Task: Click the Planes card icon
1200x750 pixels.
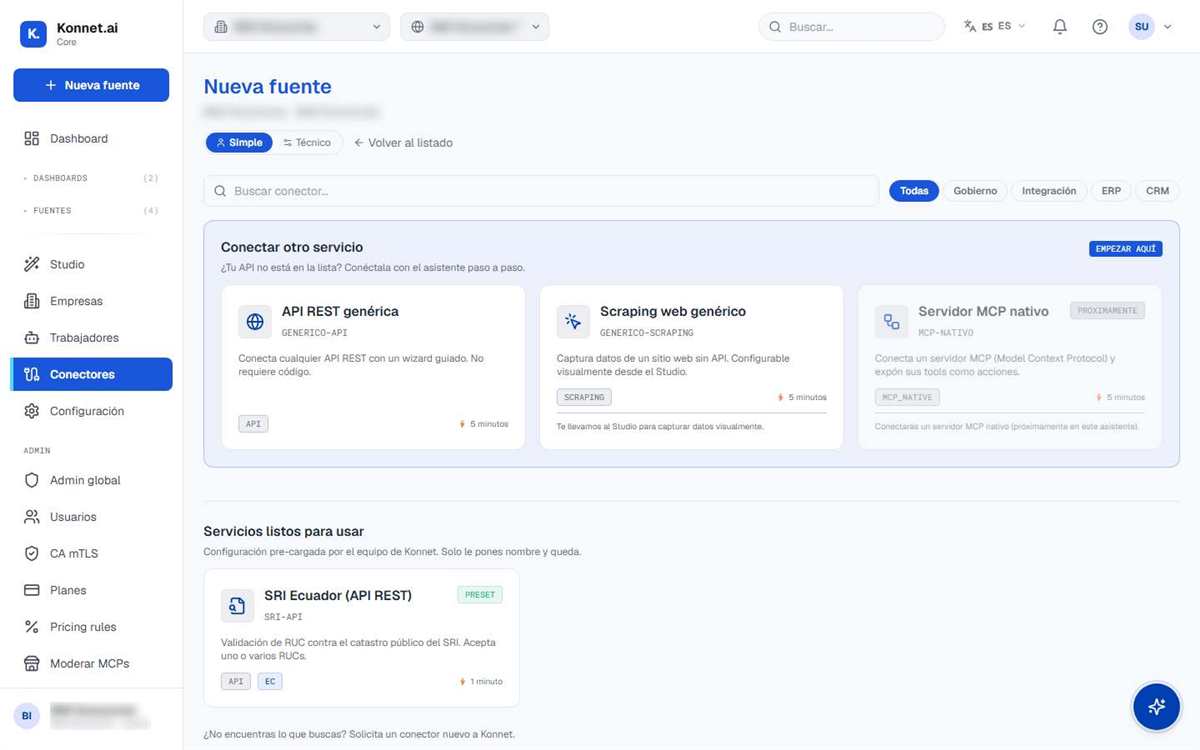Action: point(31,591)
